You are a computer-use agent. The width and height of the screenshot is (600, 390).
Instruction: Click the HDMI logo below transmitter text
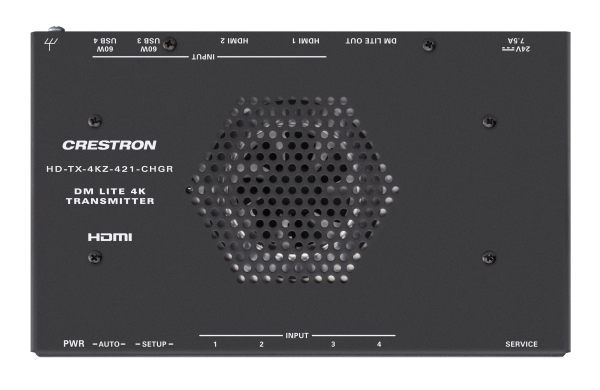[110, 237]
